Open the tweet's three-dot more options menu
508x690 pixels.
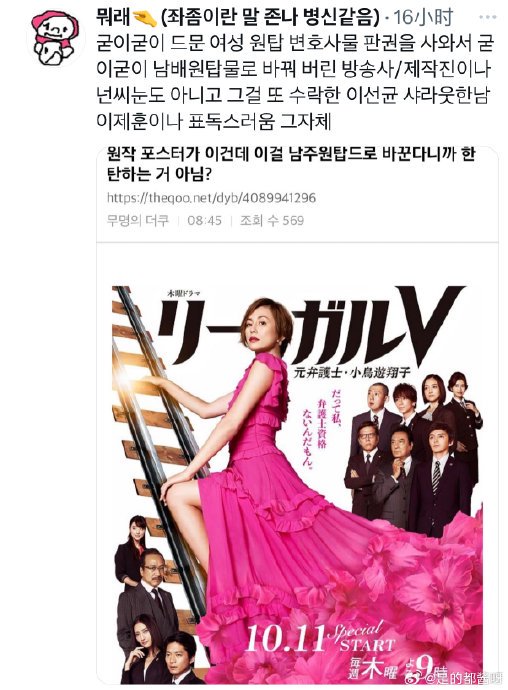click(487, 17)
